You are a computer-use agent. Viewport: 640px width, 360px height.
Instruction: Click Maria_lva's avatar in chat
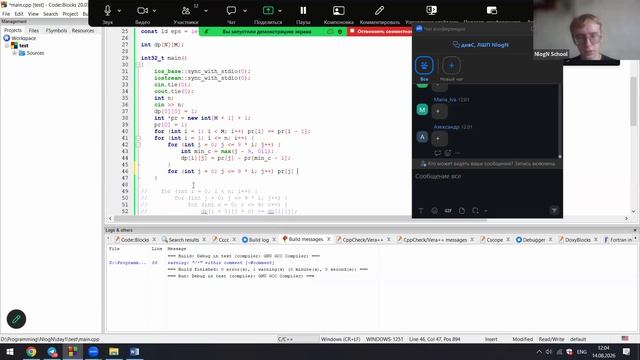click(422, 109)
